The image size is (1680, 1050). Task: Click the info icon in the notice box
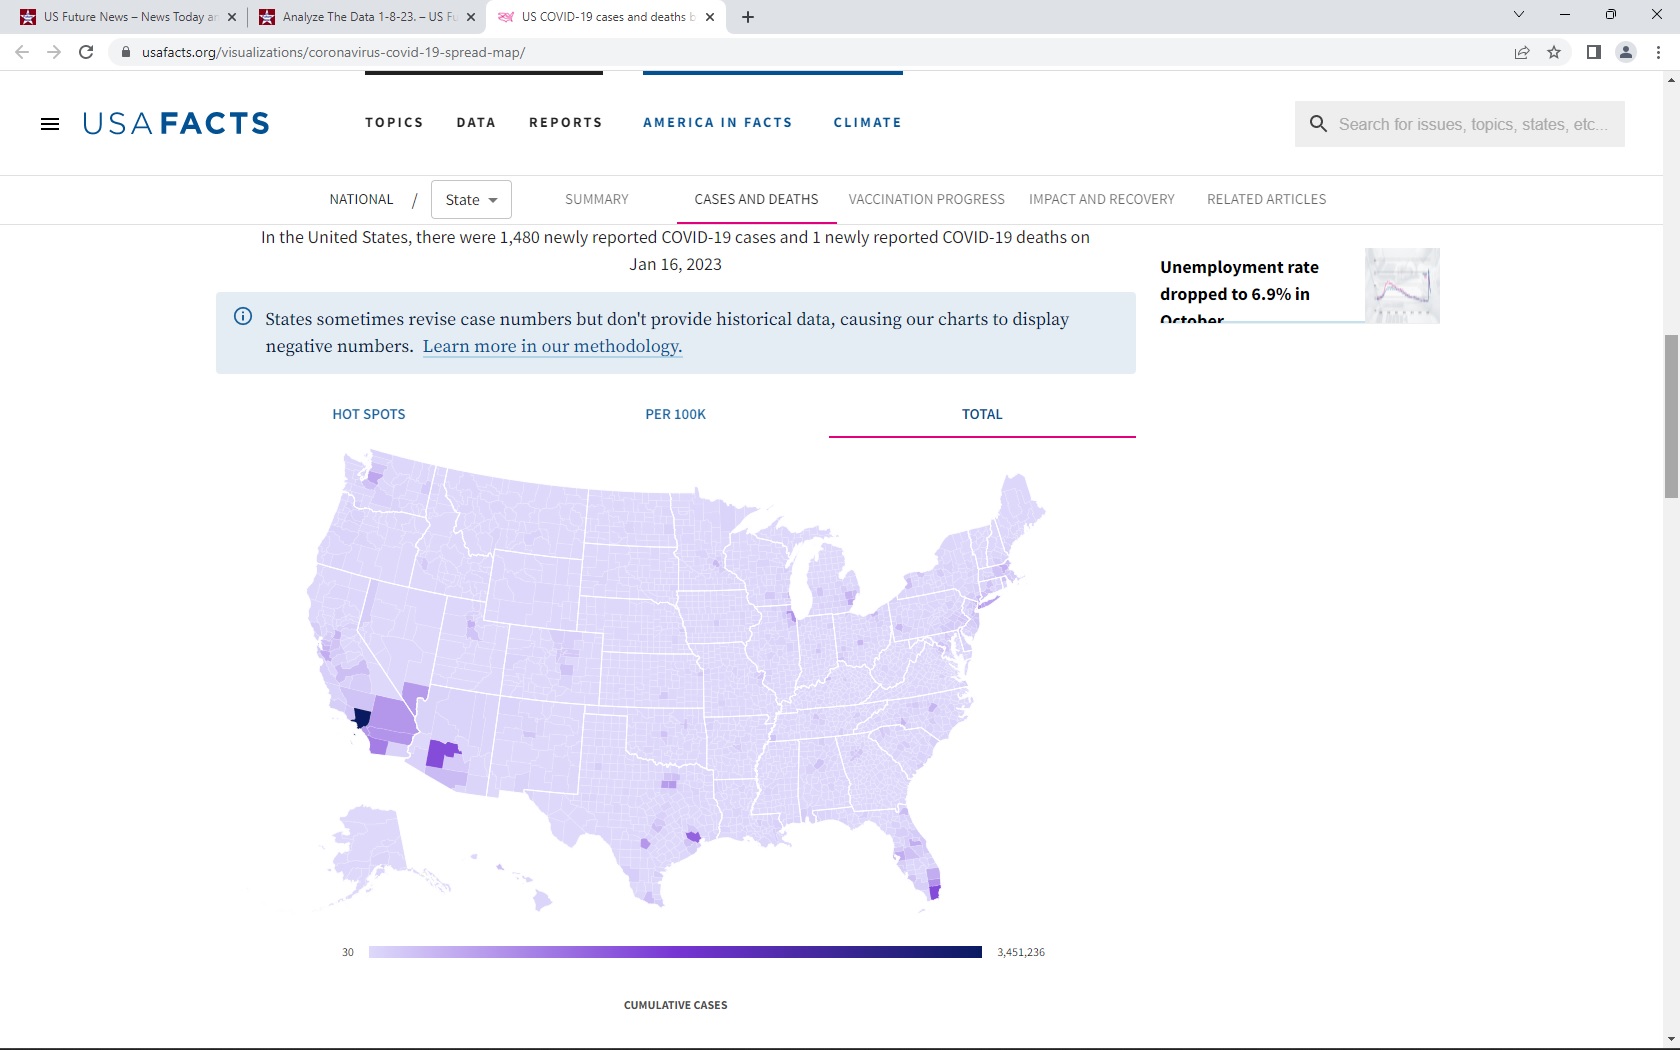click(243, 317)
